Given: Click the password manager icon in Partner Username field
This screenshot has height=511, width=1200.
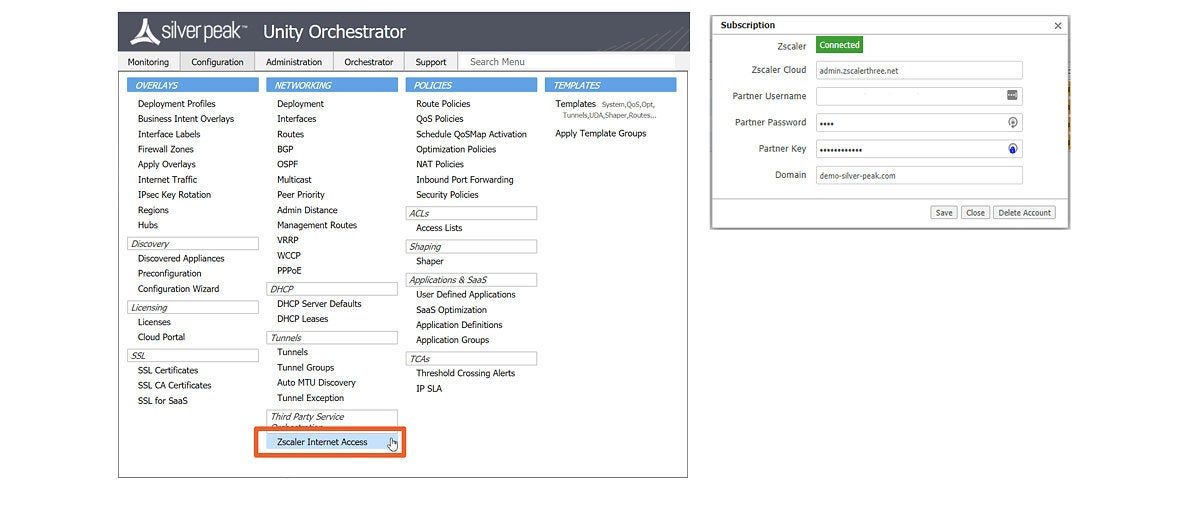Looking at the screenshot, I should point(1012,96).
